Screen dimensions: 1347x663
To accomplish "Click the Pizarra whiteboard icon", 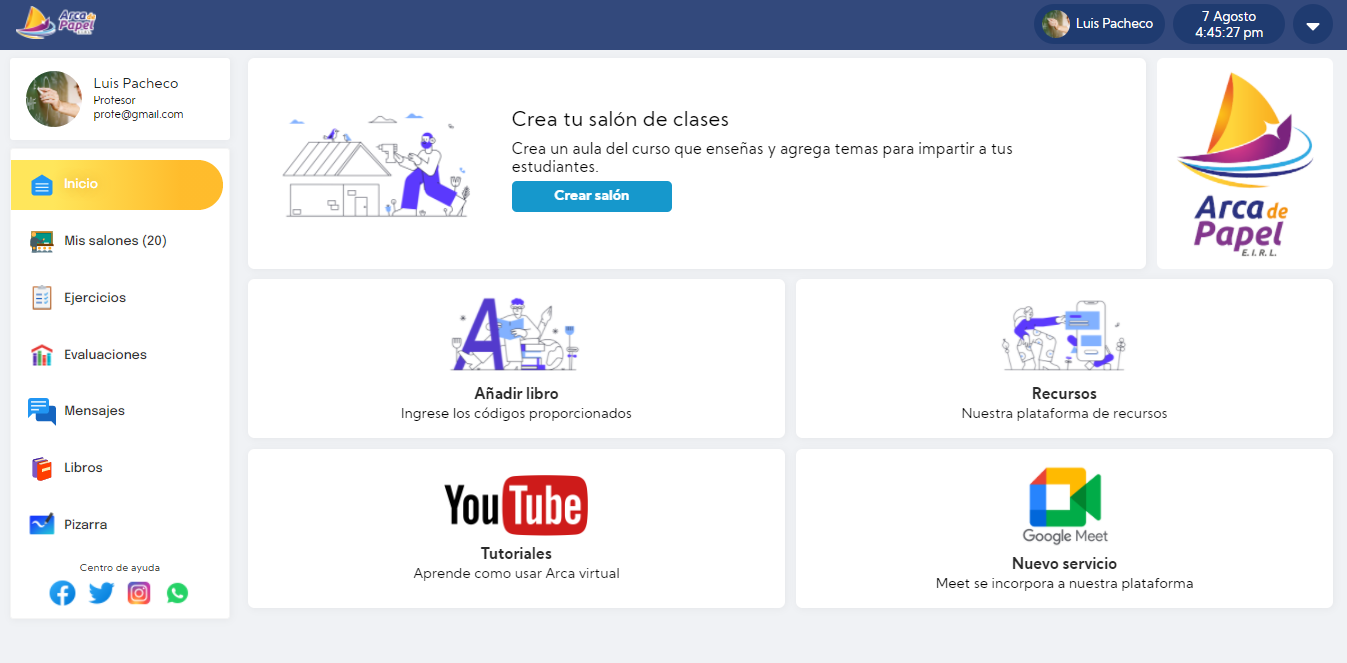I will (41, 524).
